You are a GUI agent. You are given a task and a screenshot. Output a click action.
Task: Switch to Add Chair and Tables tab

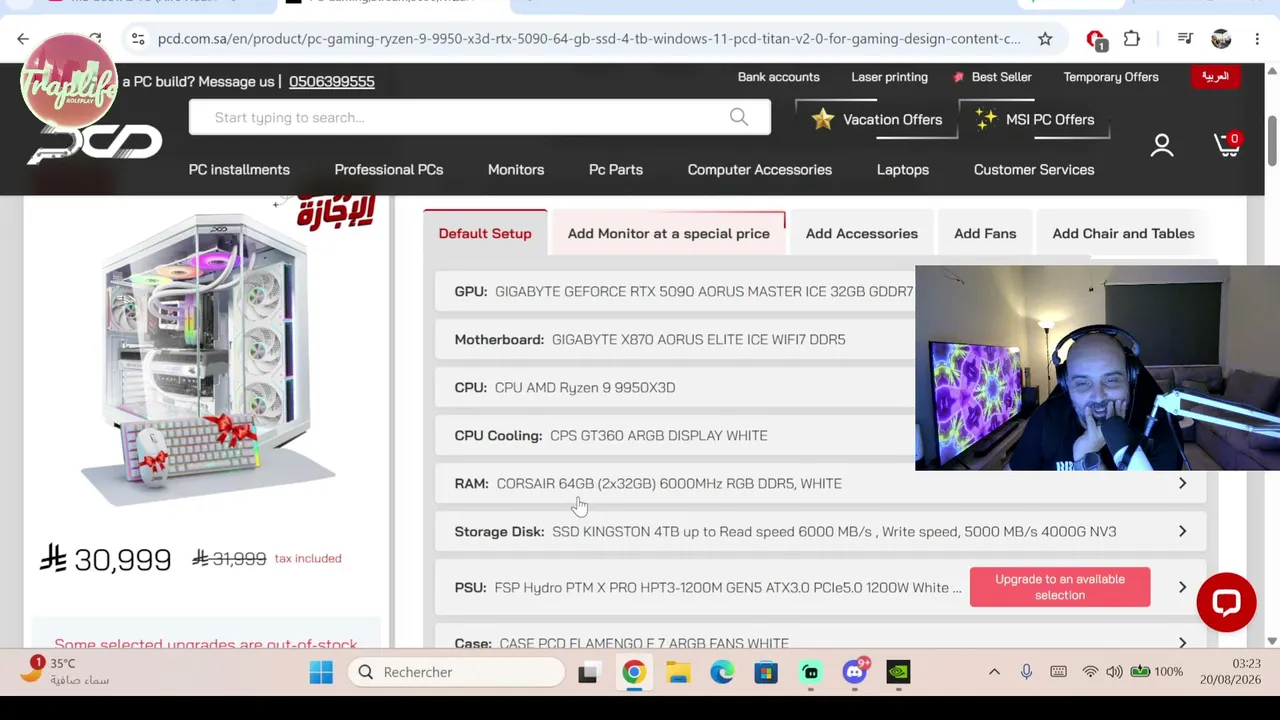pyautogui.click(x=1123, y=233)
